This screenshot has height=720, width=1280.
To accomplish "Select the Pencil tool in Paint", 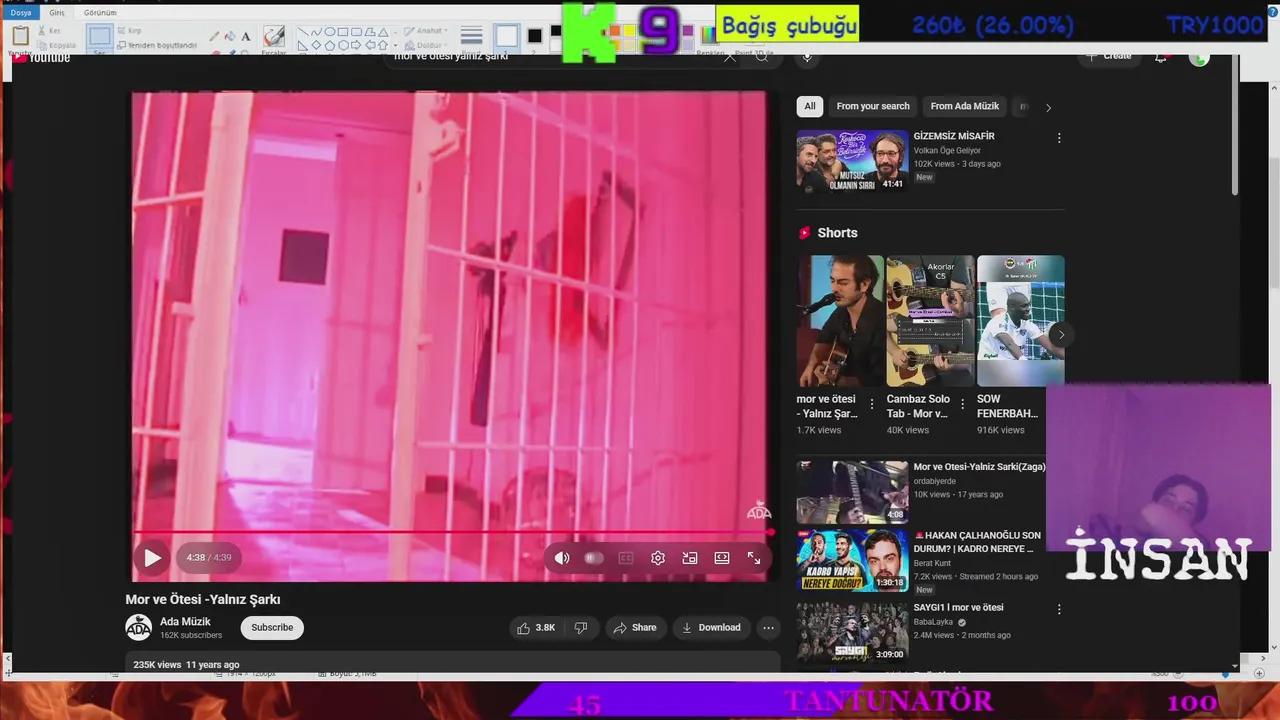I will [215, 37].
